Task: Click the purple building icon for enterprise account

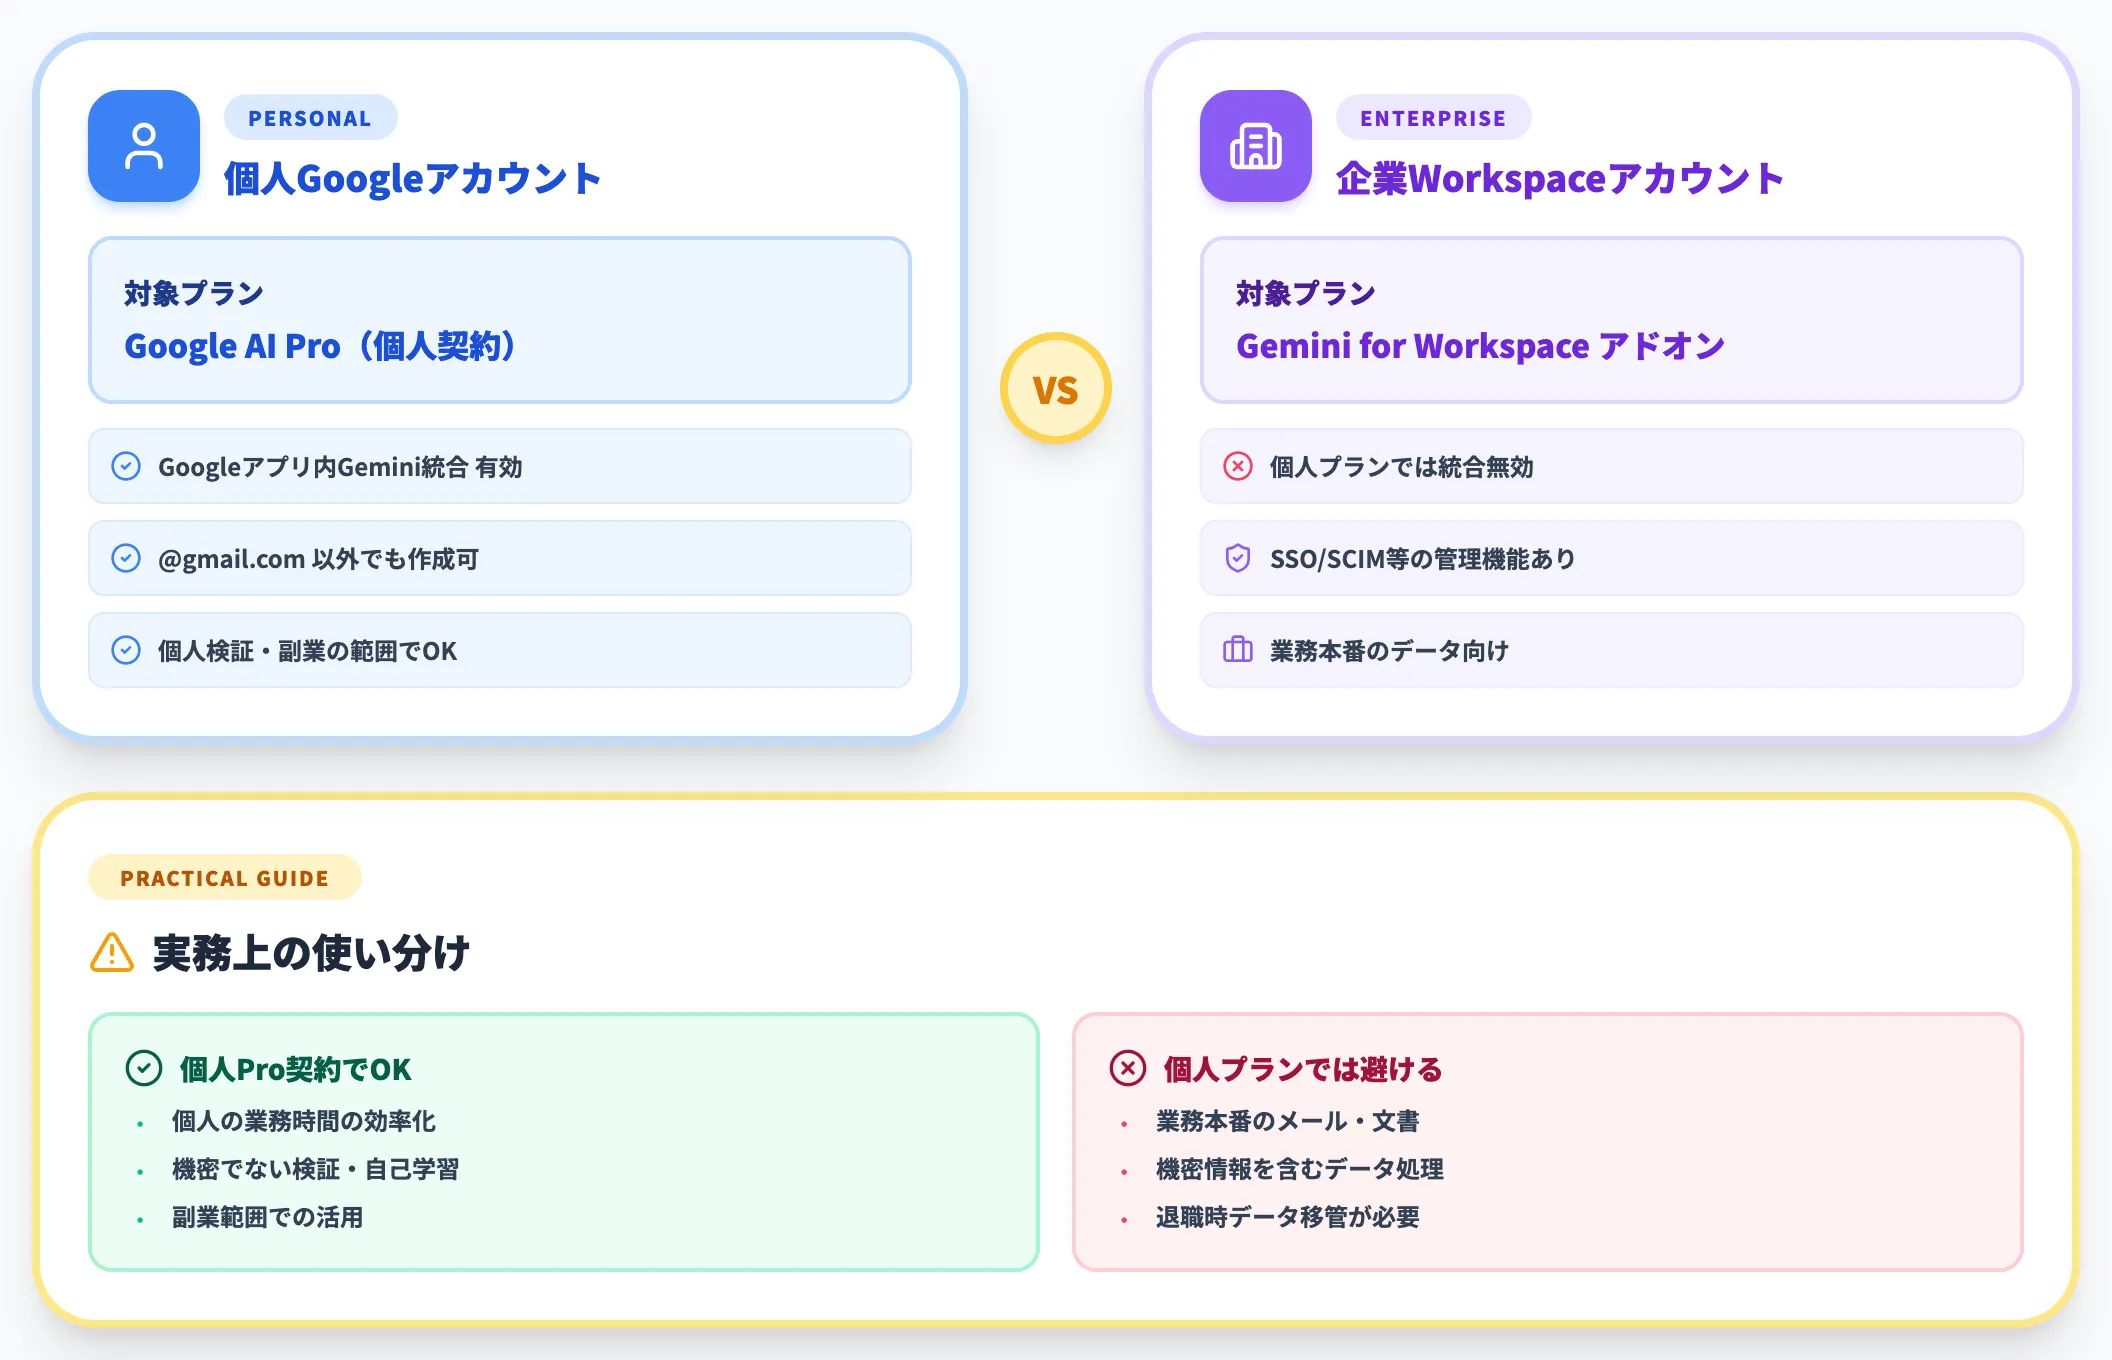Action: (x=1256, y=146)
